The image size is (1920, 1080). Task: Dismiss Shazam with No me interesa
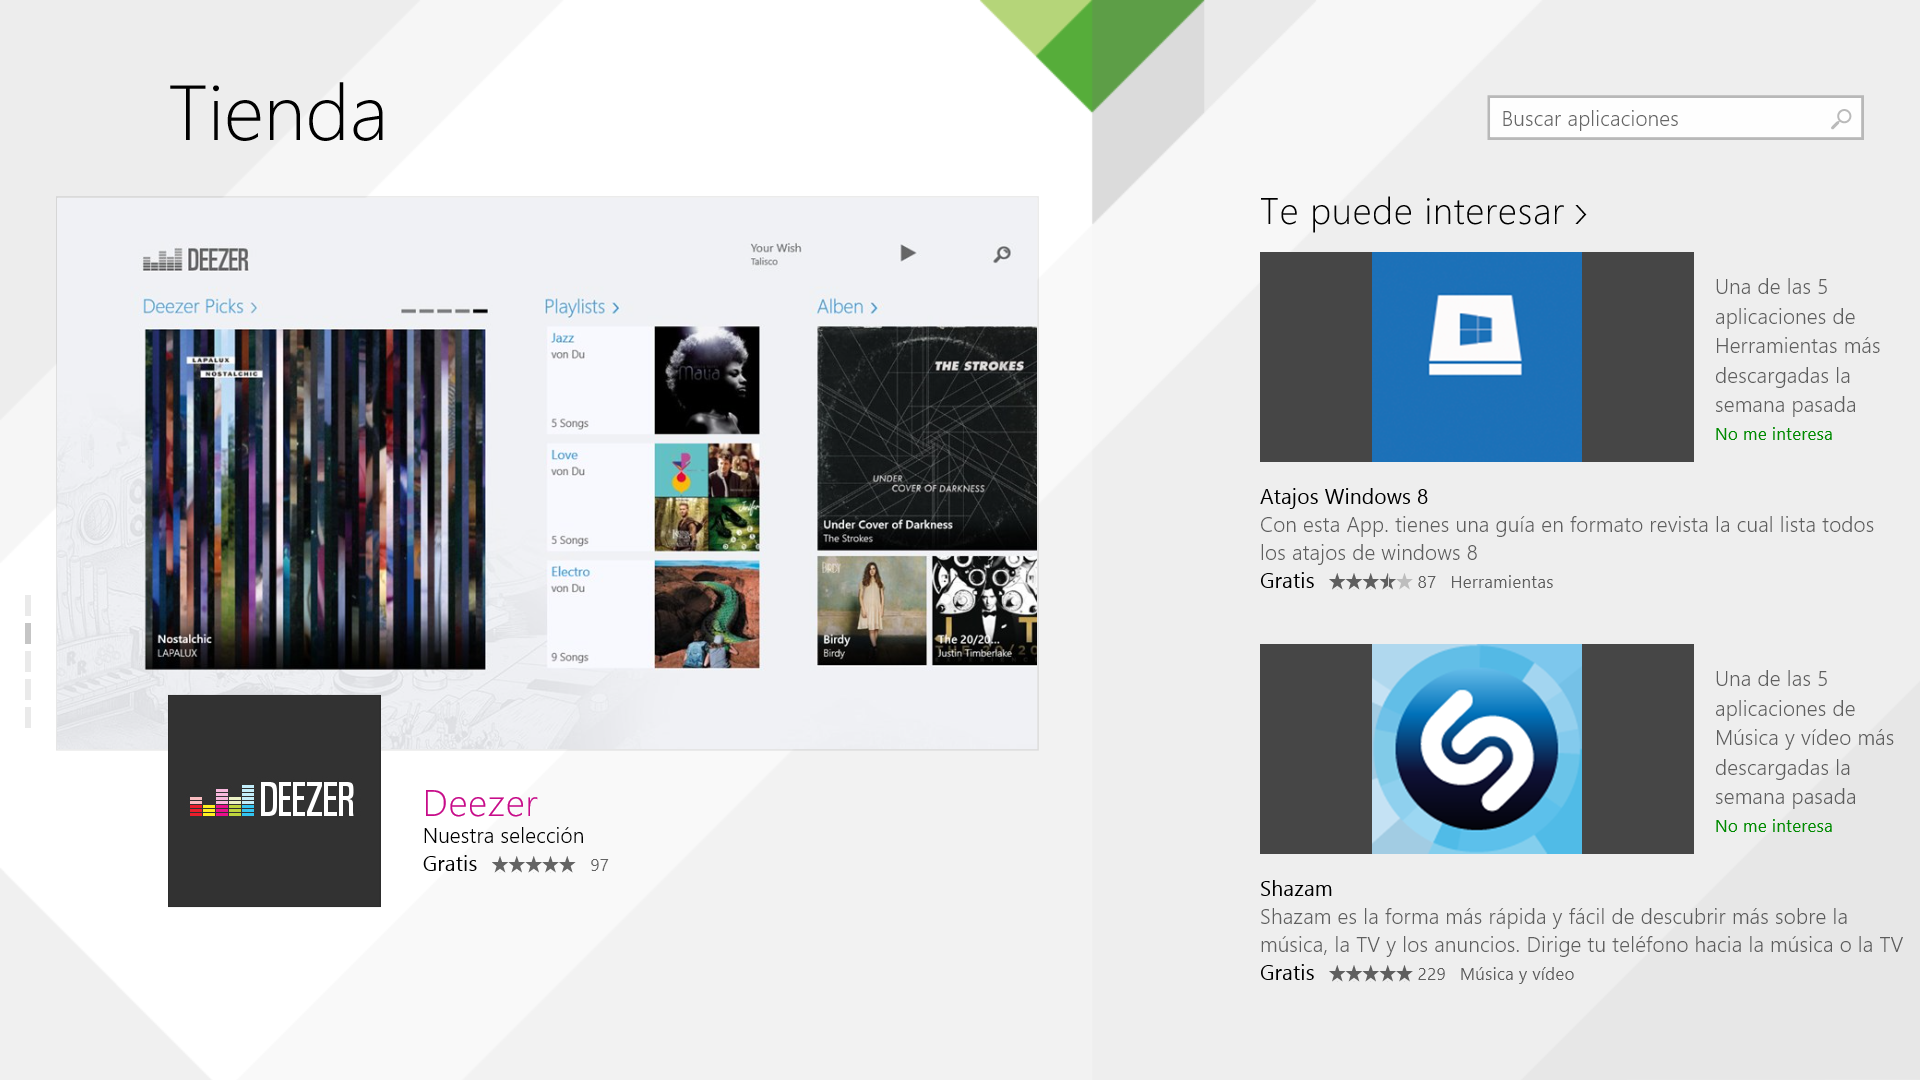click(1773, 826)
